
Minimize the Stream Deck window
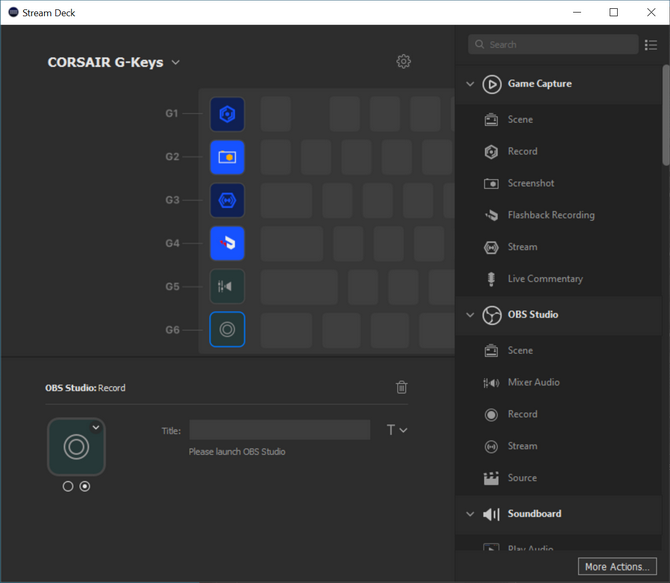click(577, 12)
